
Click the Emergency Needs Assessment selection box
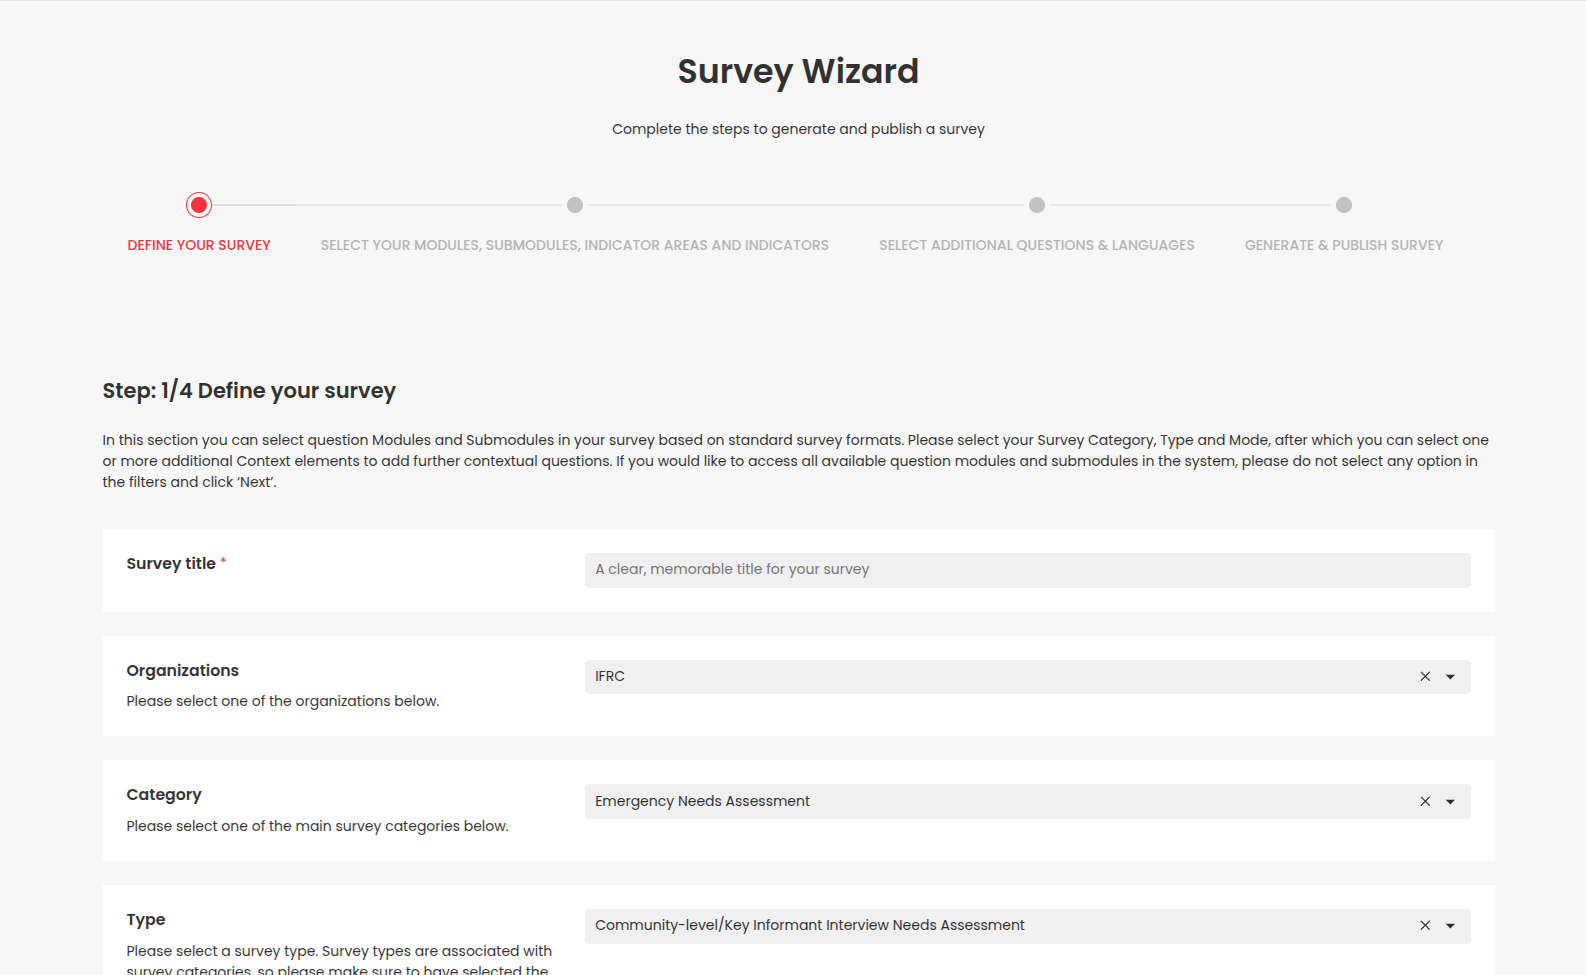[x=900, y=801]
